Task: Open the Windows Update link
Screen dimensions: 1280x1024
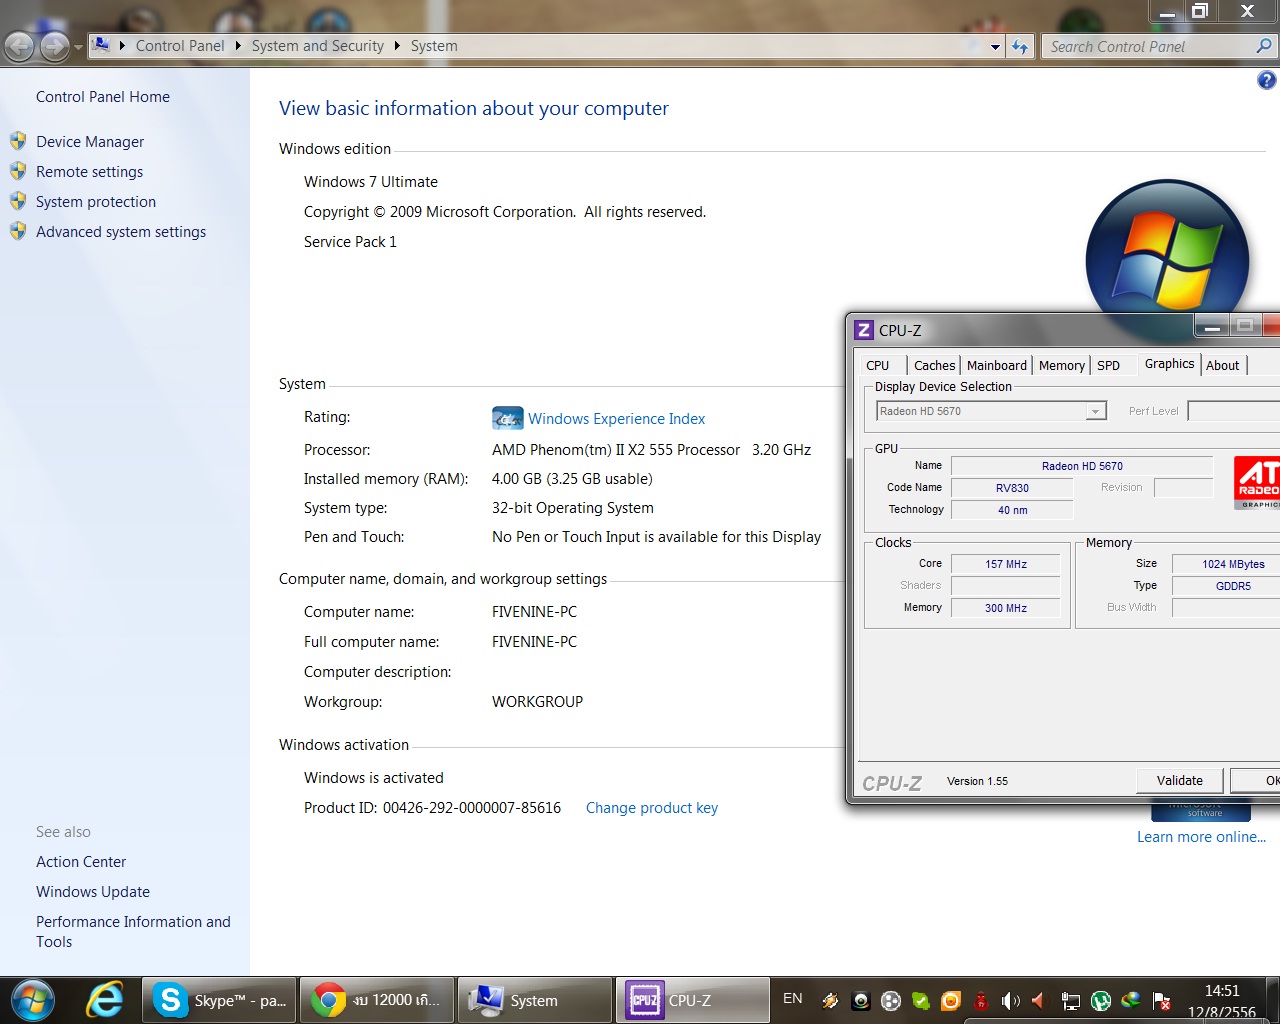Action: pyautogui.click(x=93, y=892)
